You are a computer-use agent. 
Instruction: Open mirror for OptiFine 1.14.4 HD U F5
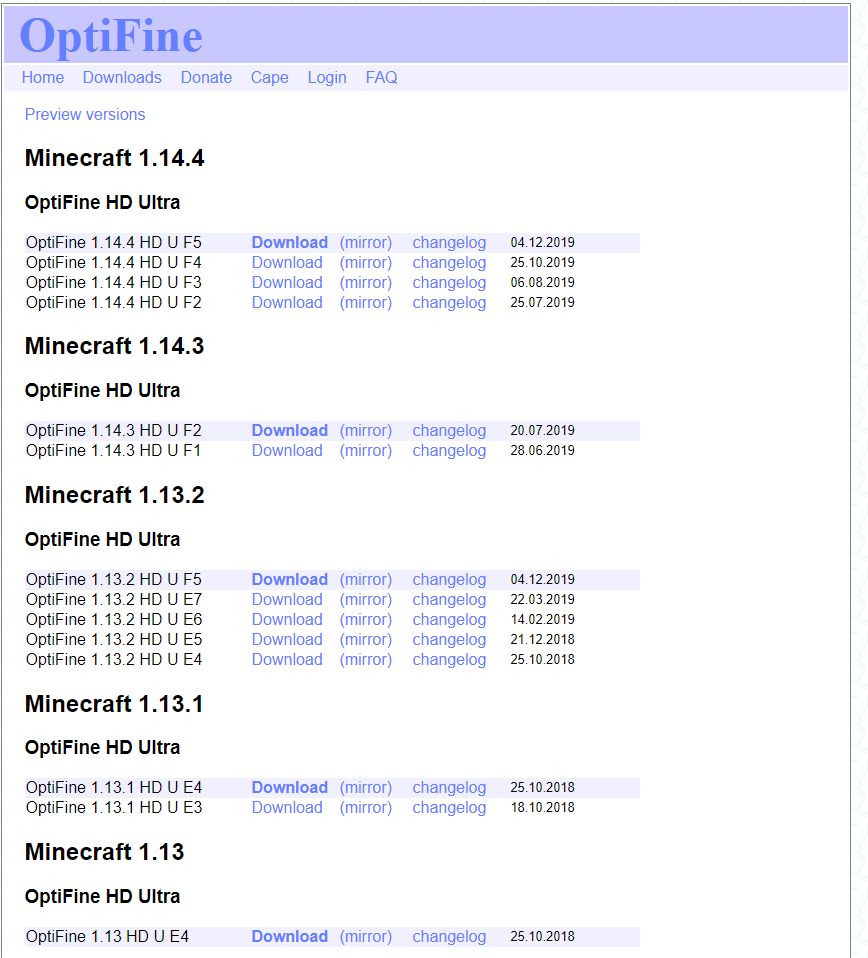(366, 243)
